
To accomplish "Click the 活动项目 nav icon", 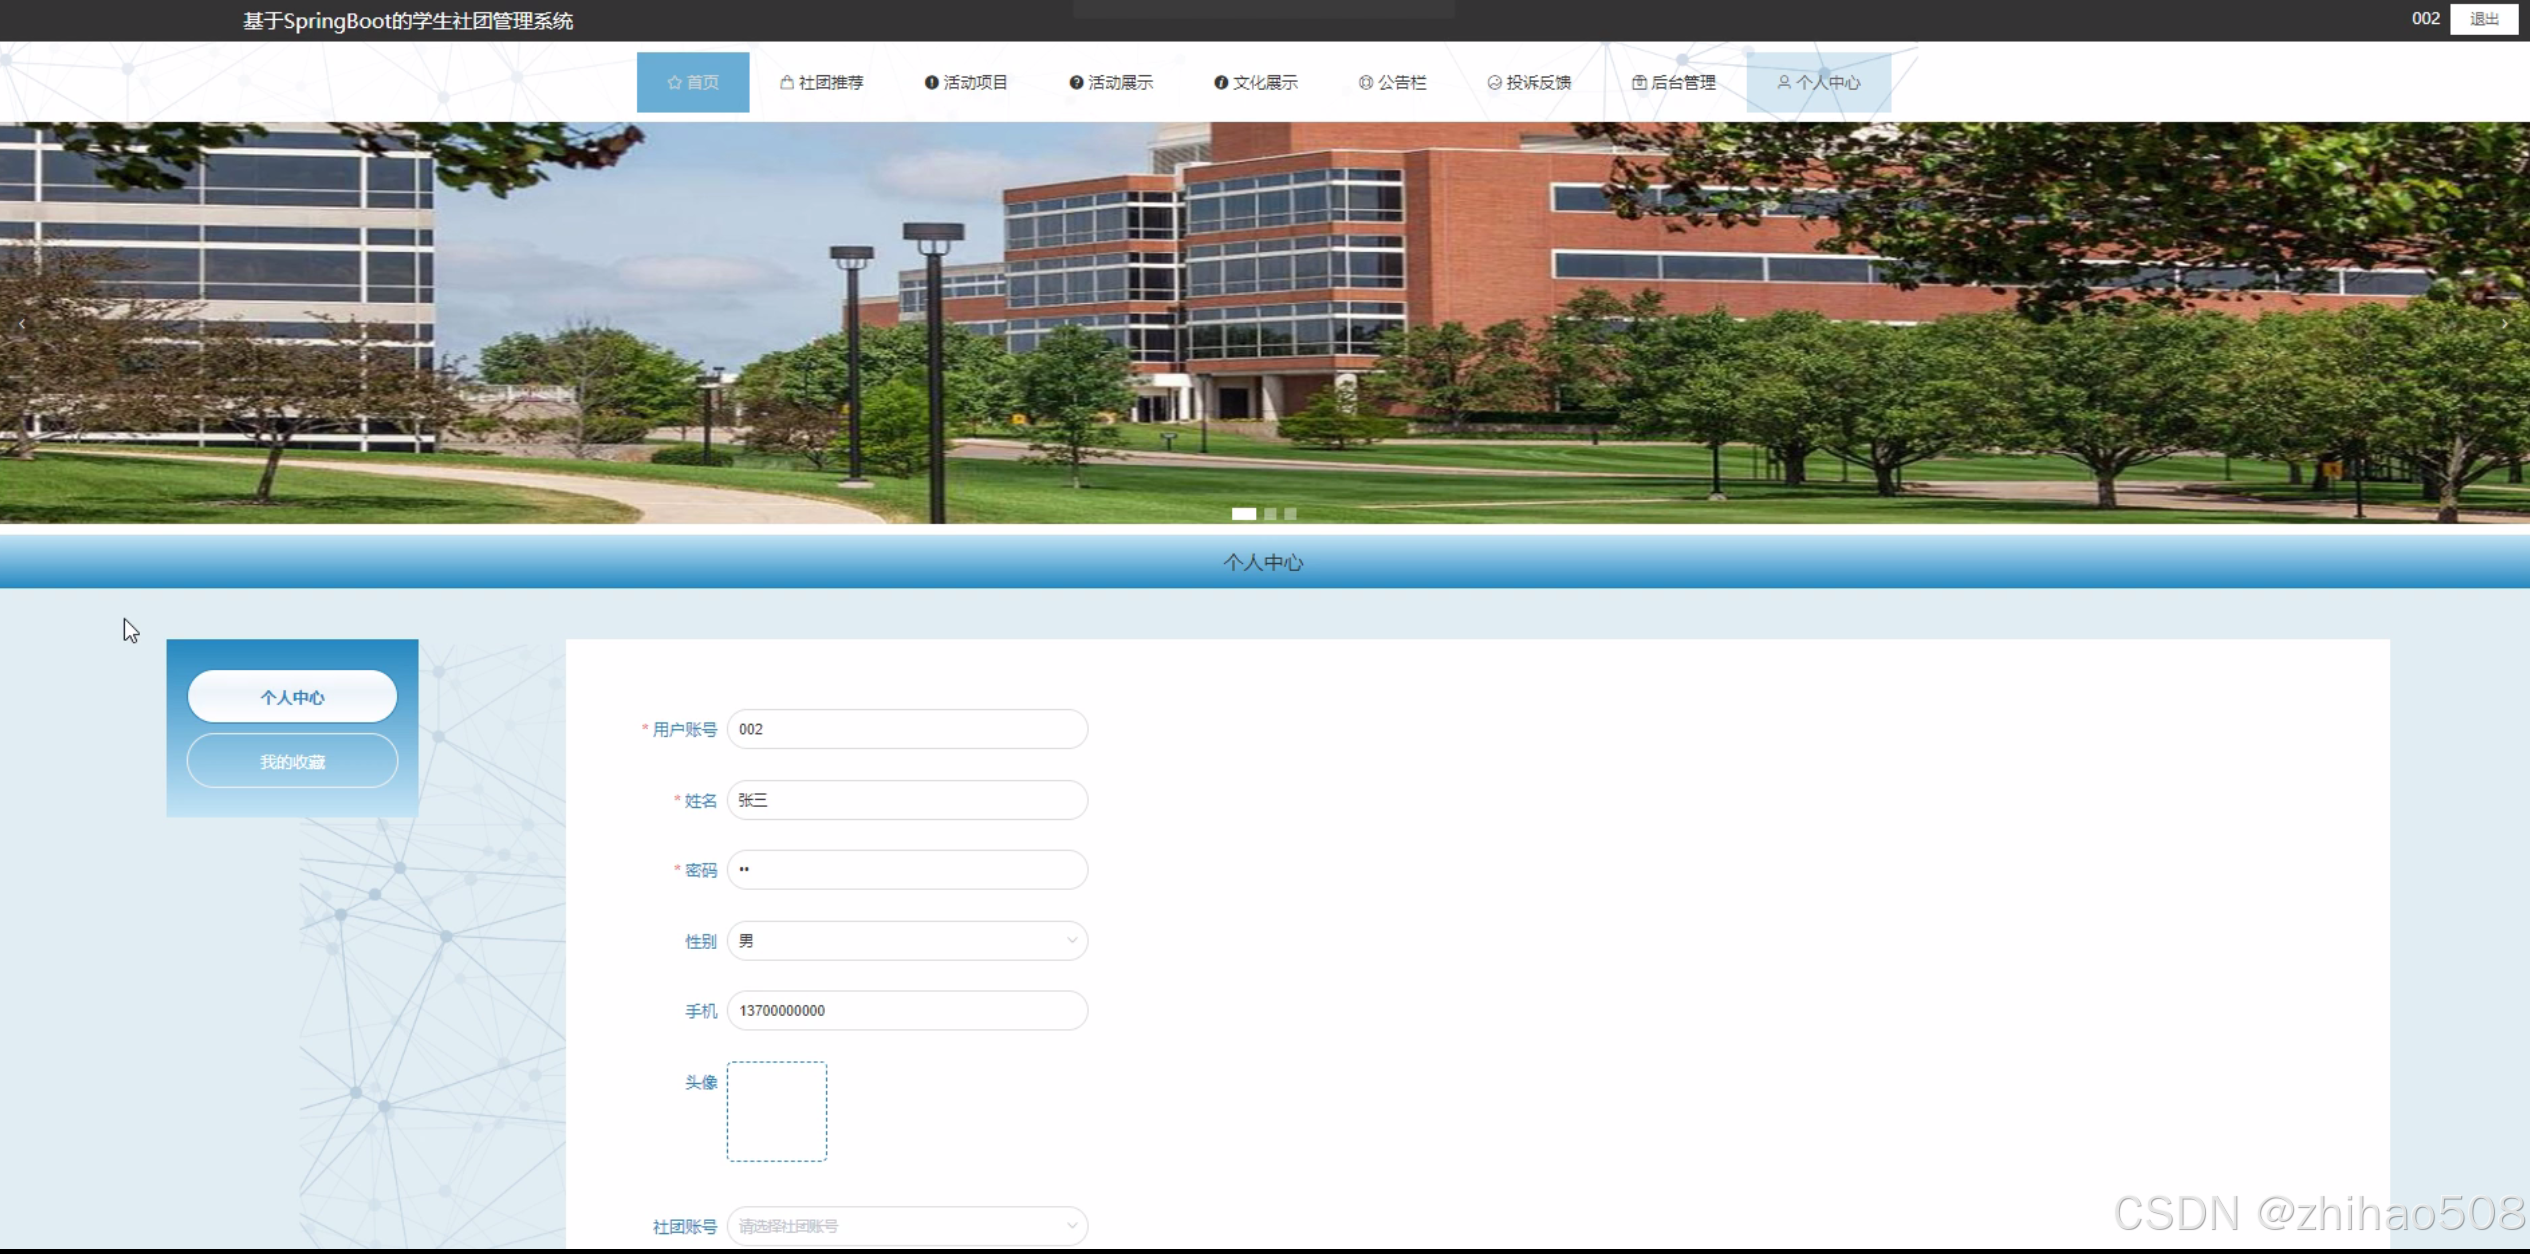I will (931, 83).
